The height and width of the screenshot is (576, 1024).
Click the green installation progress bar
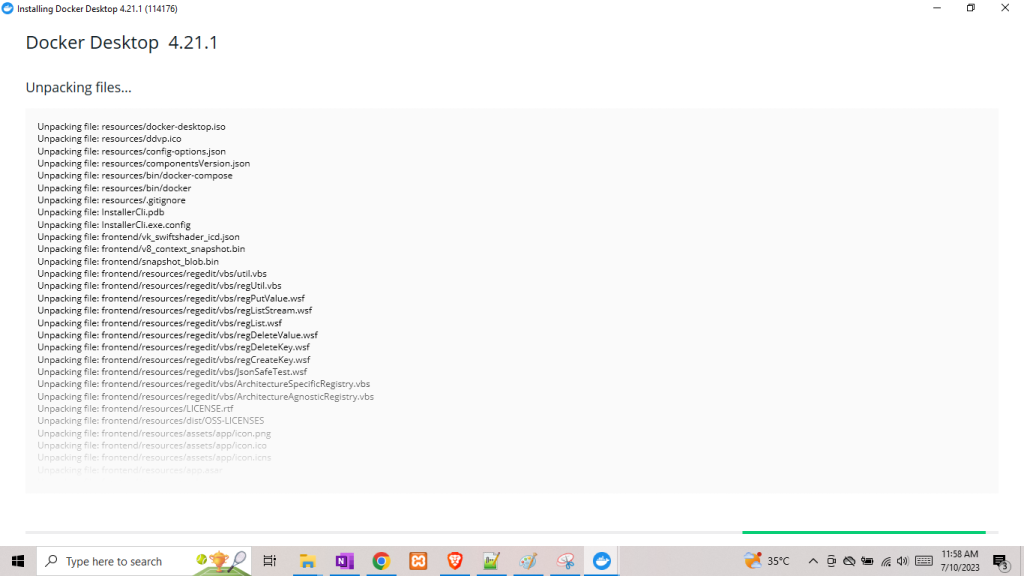click(x=863, y=532)
